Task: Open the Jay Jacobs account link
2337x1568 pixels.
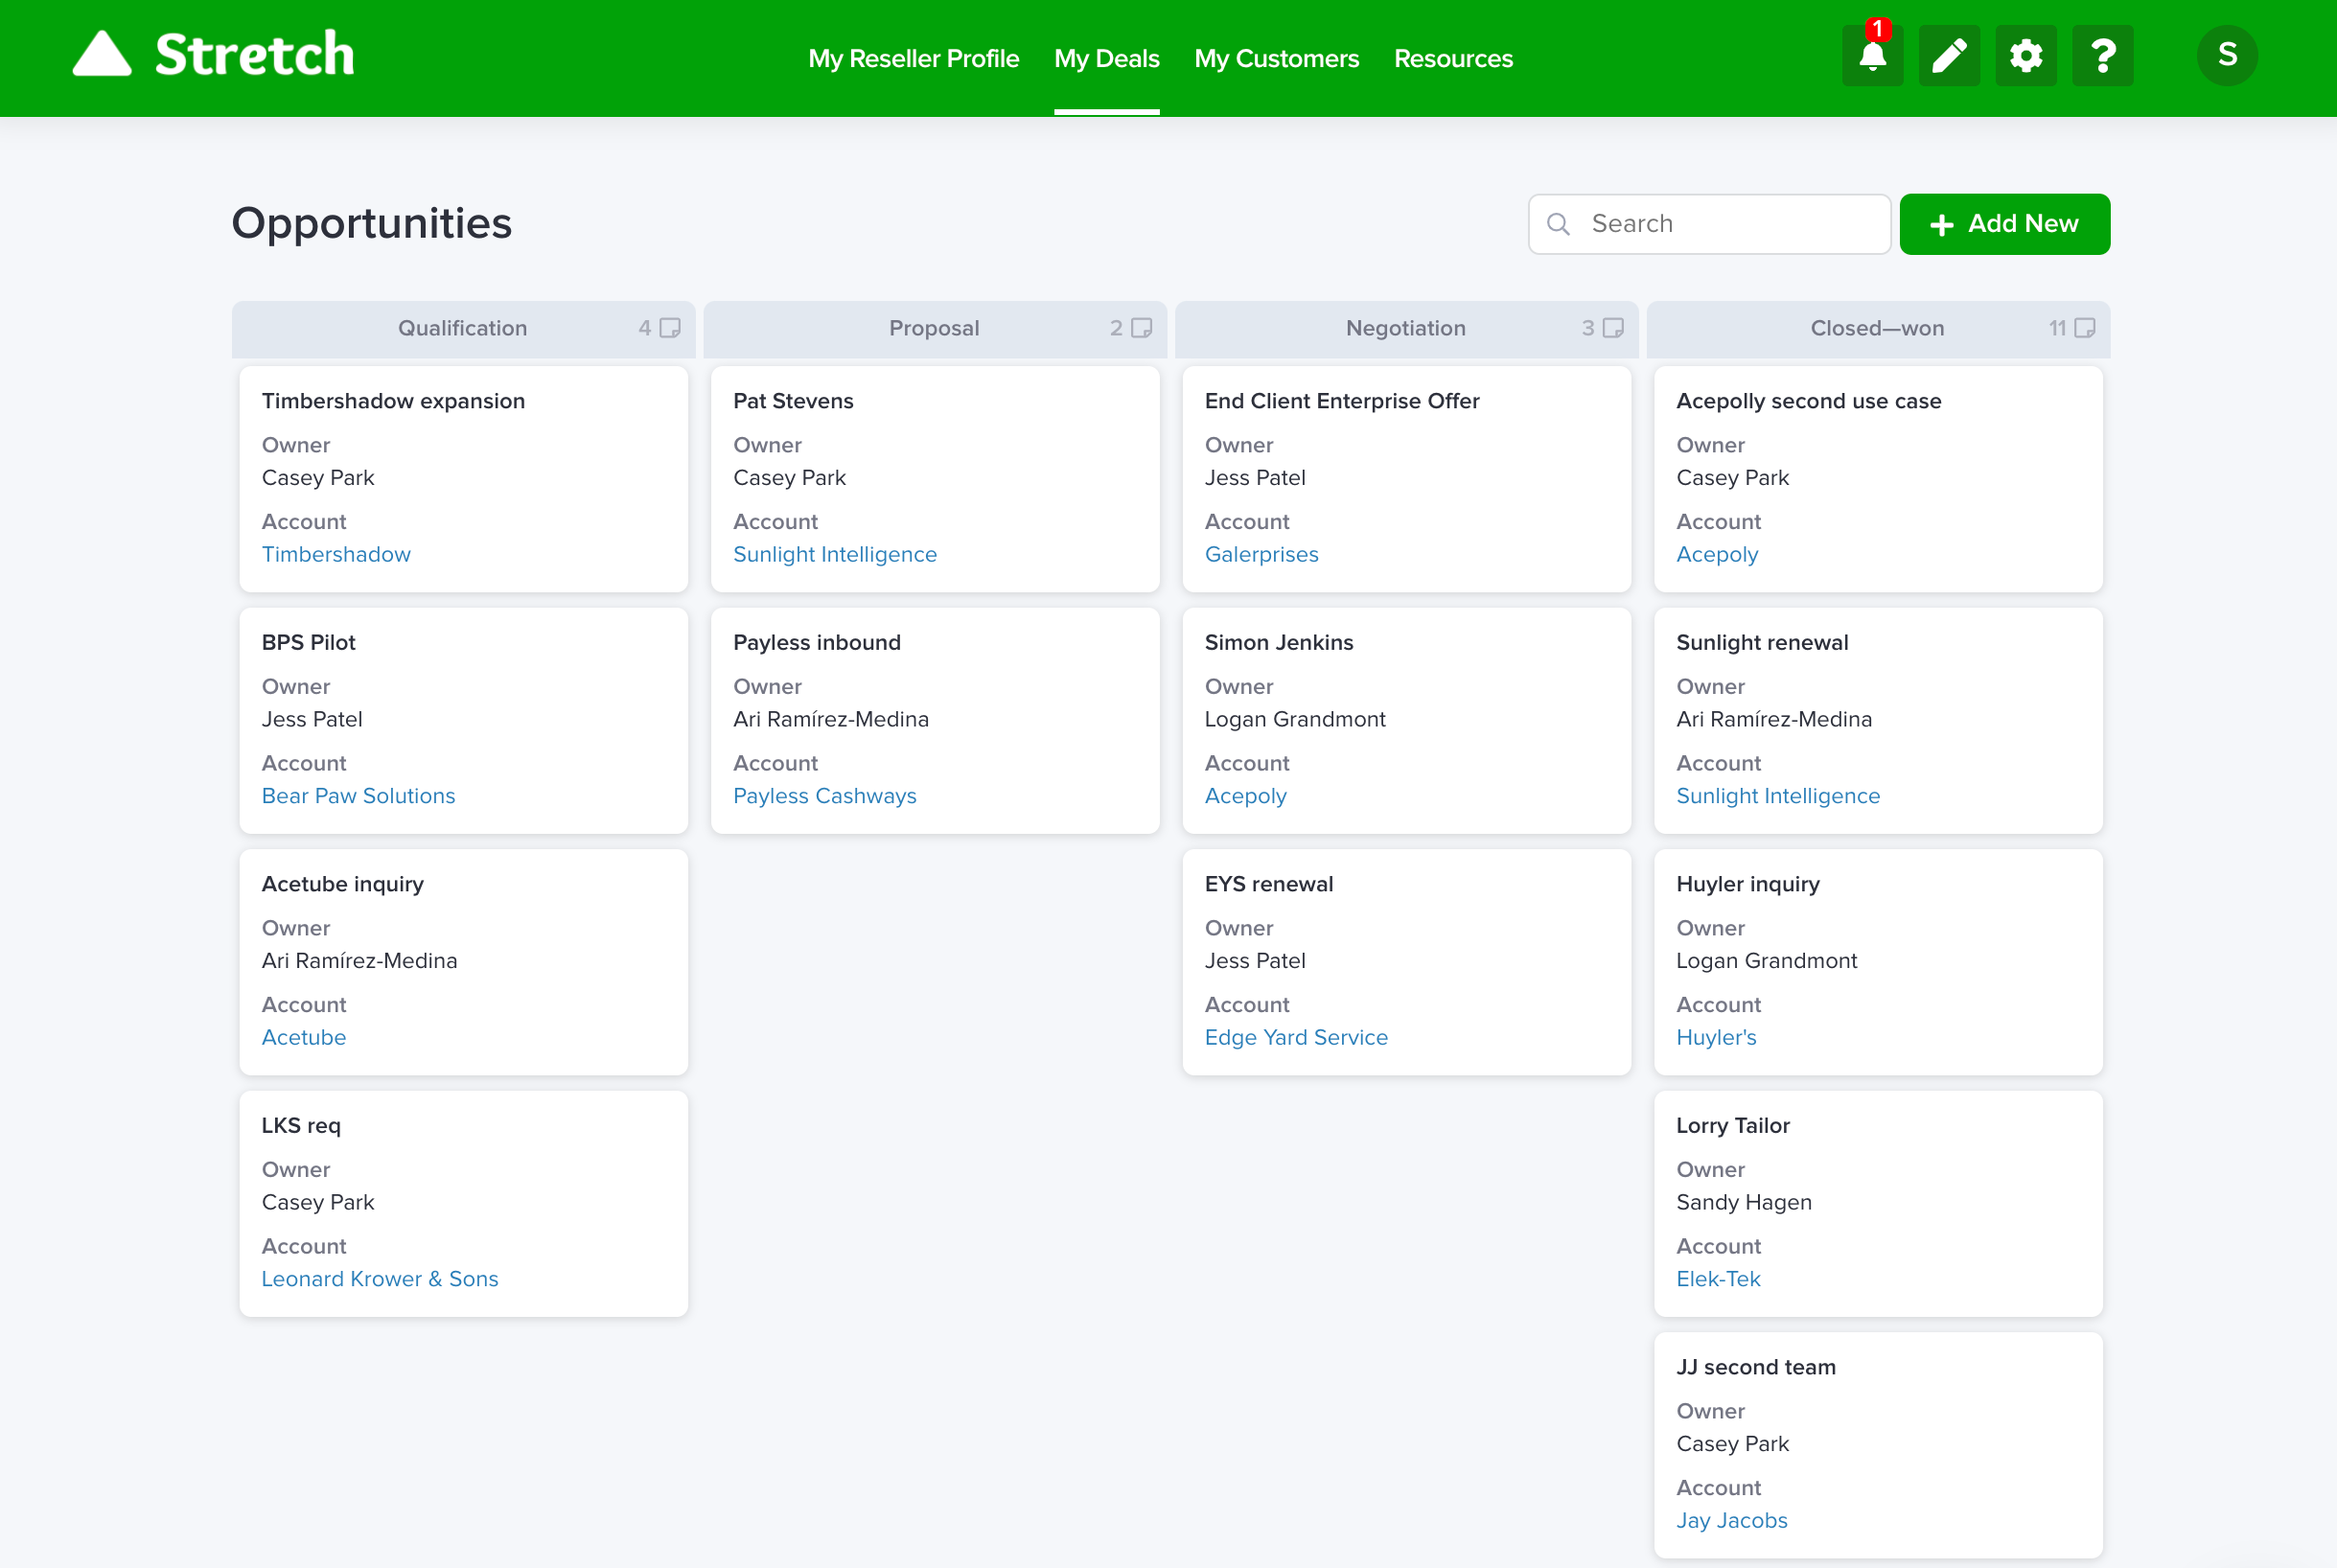Action: point(1731,1520)
